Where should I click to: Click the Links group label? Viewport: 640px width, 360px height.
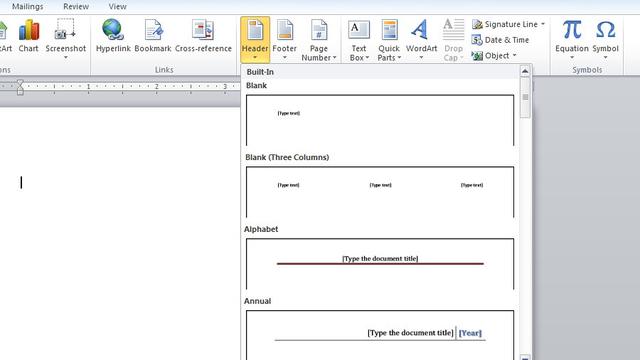(x=164, y=70)
